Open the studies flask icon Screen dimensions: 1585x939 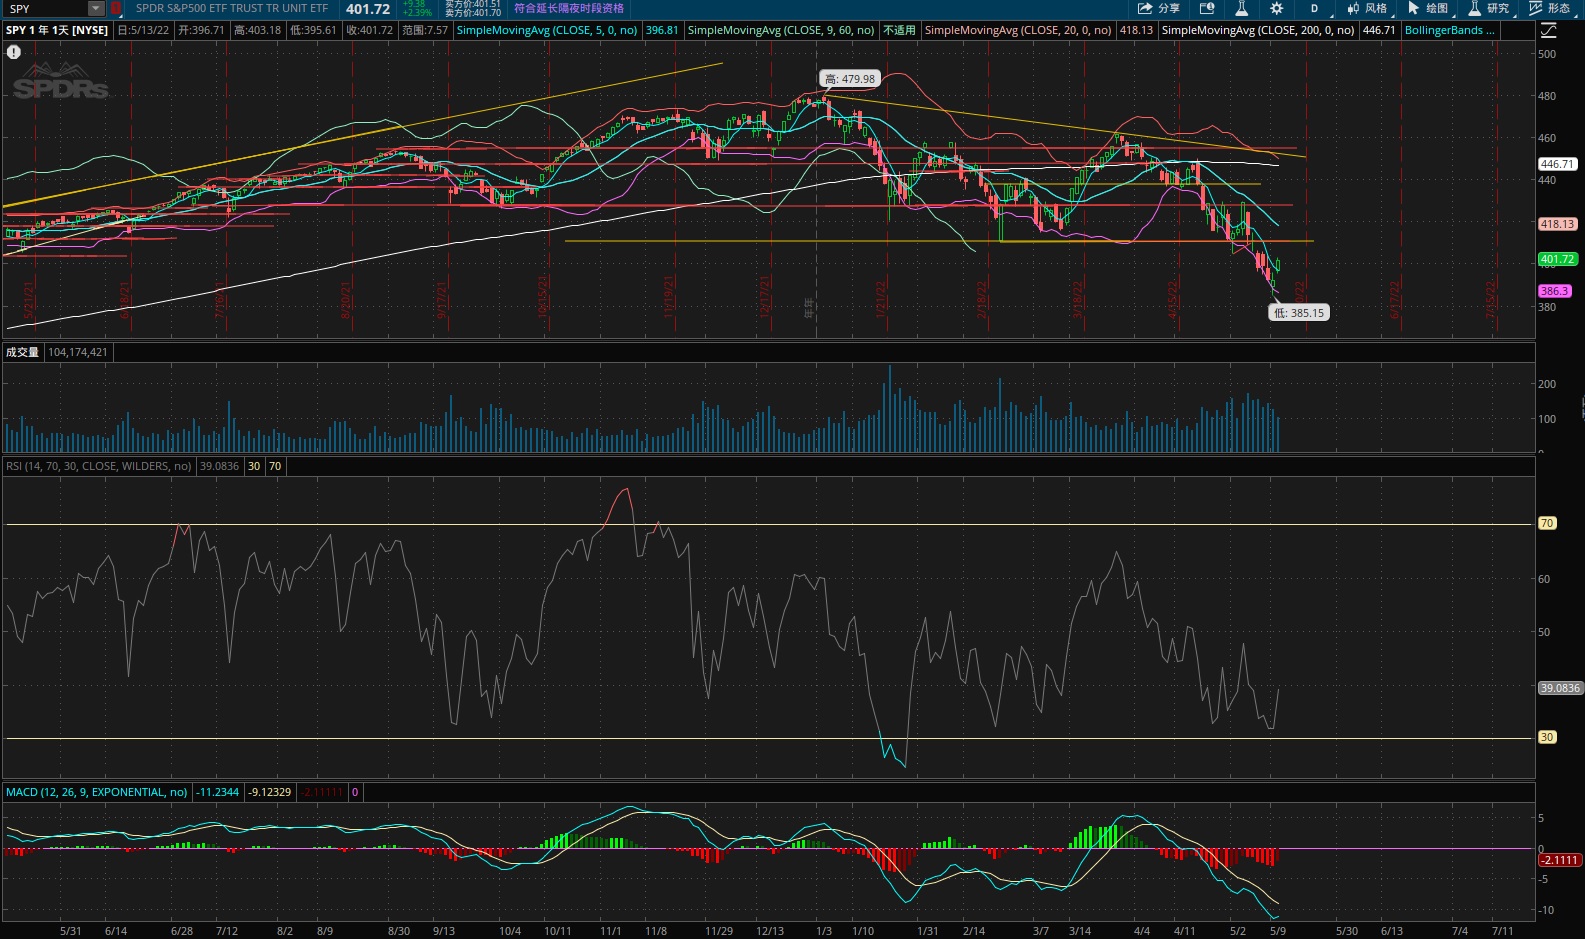[x=1241, y=8]
